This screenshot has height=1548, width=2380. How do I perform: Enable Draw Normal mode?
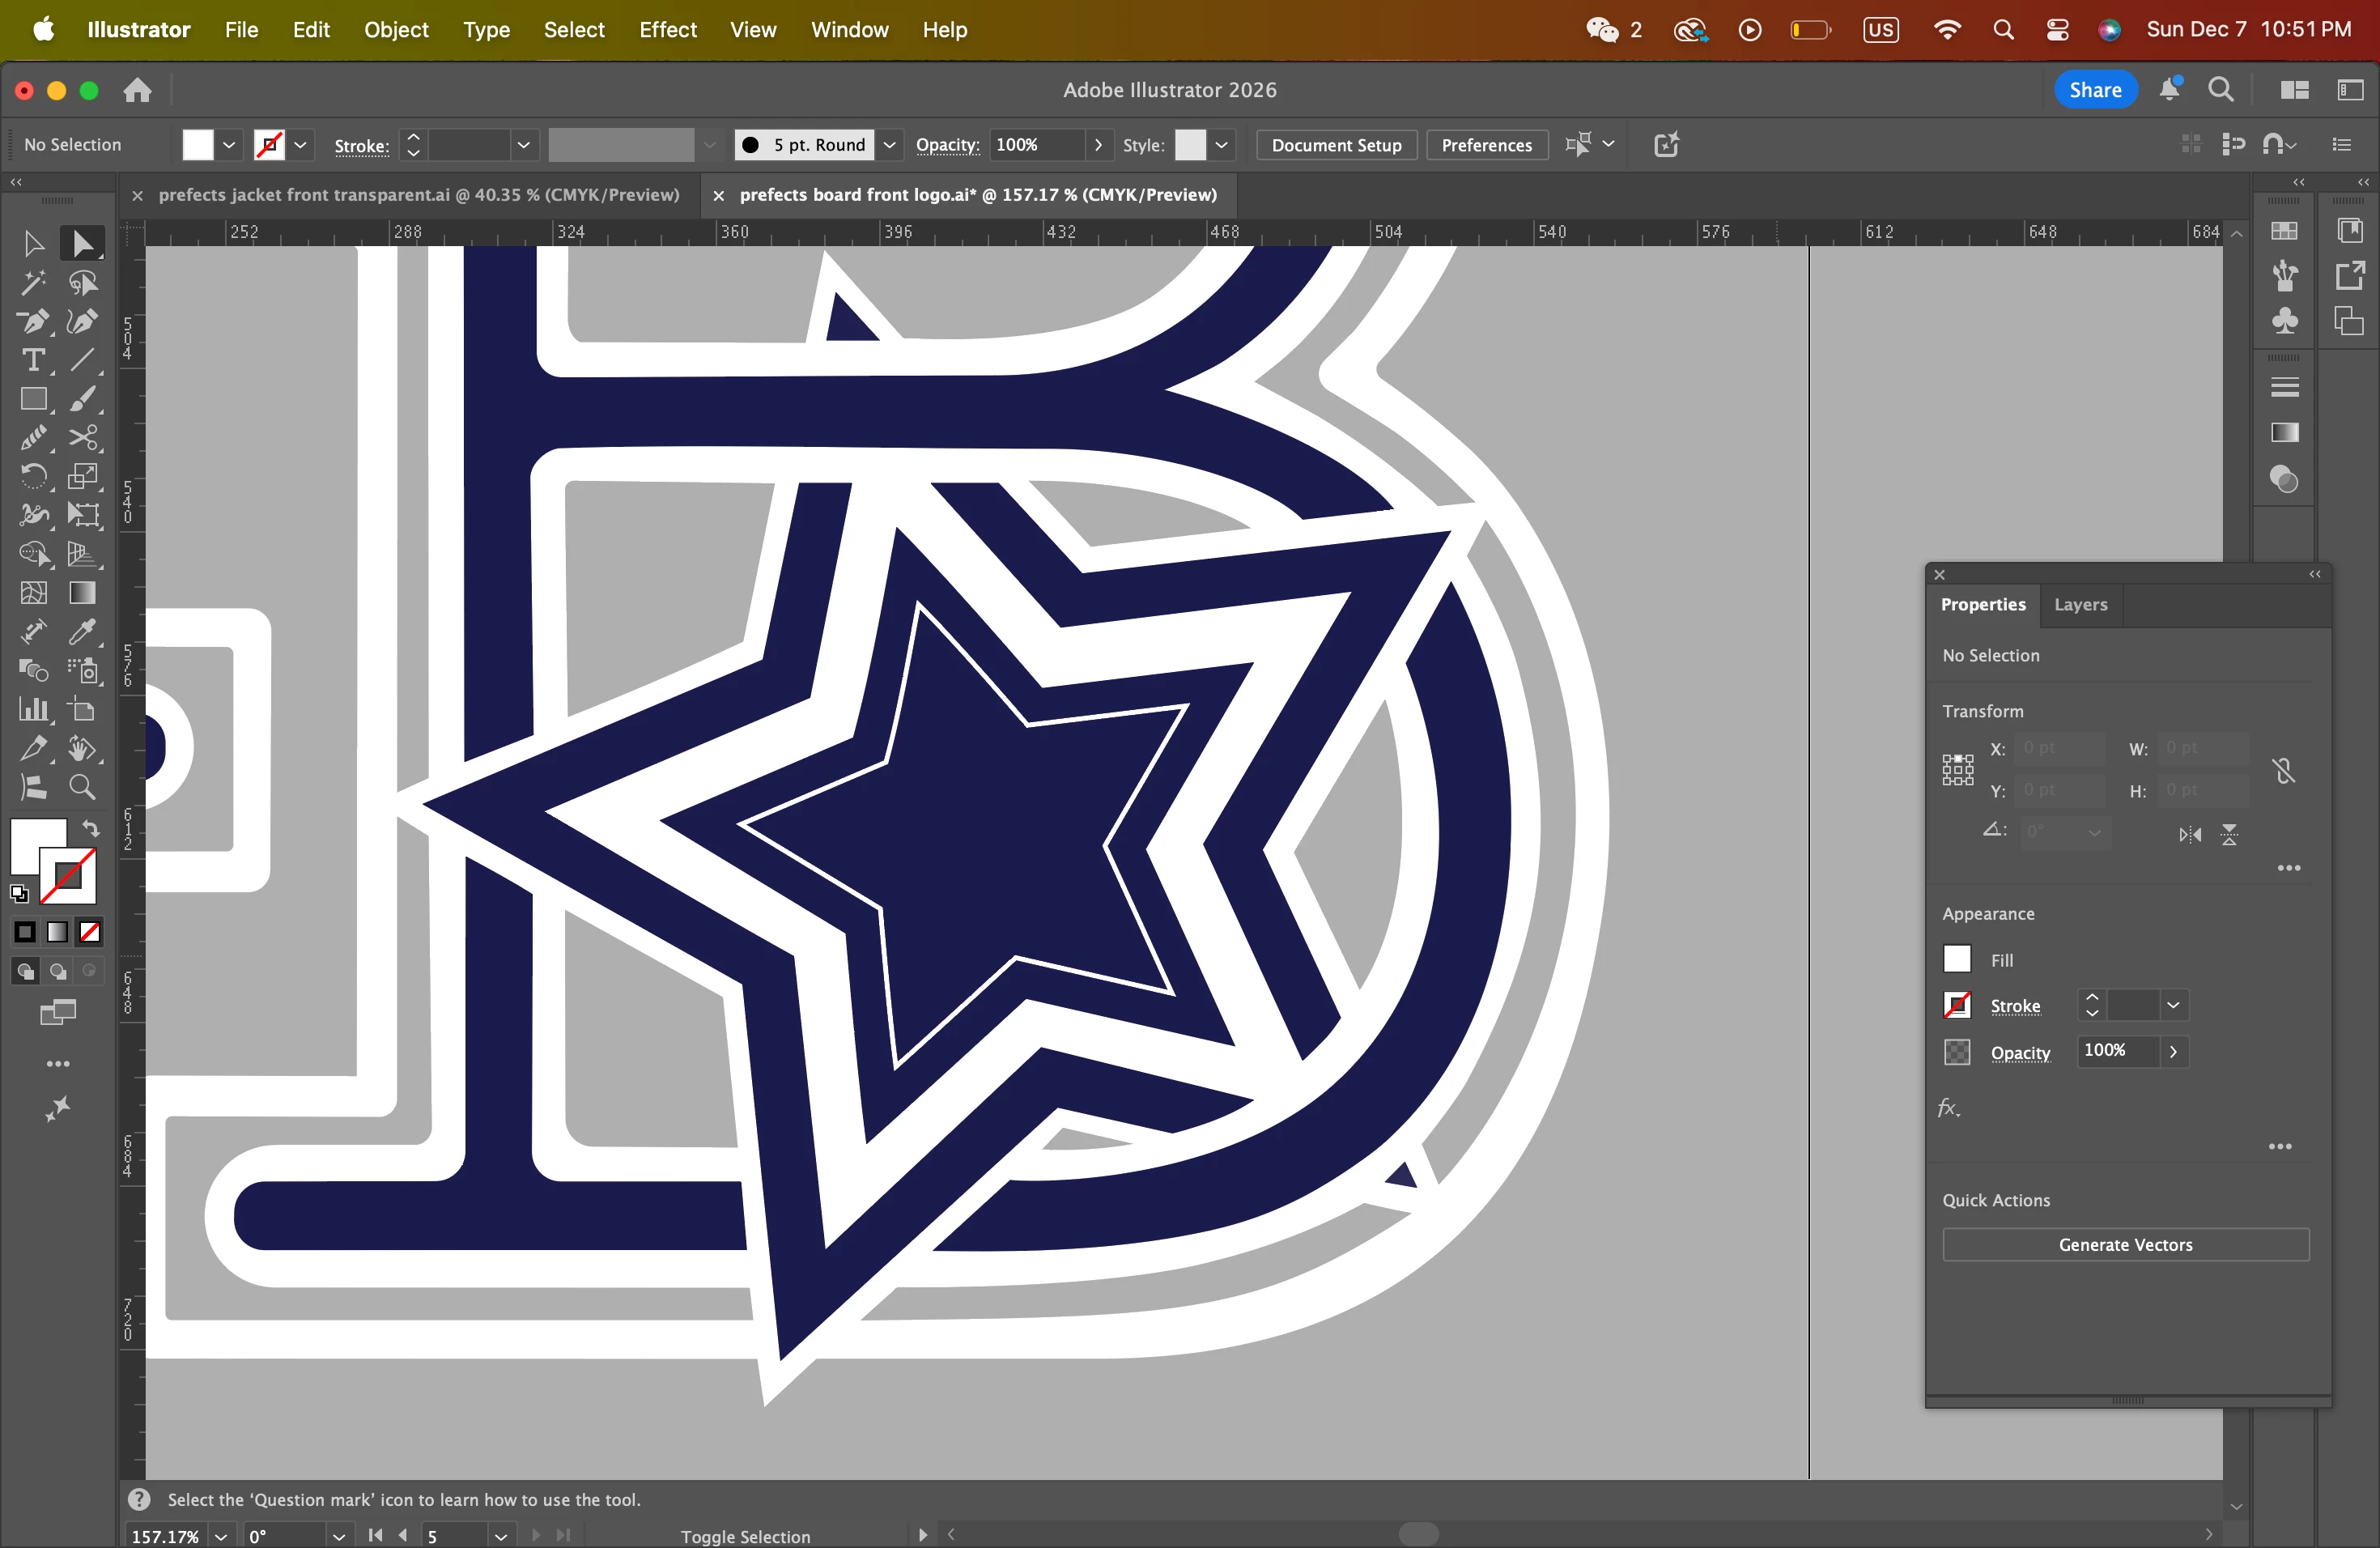(x=25, y=971)
